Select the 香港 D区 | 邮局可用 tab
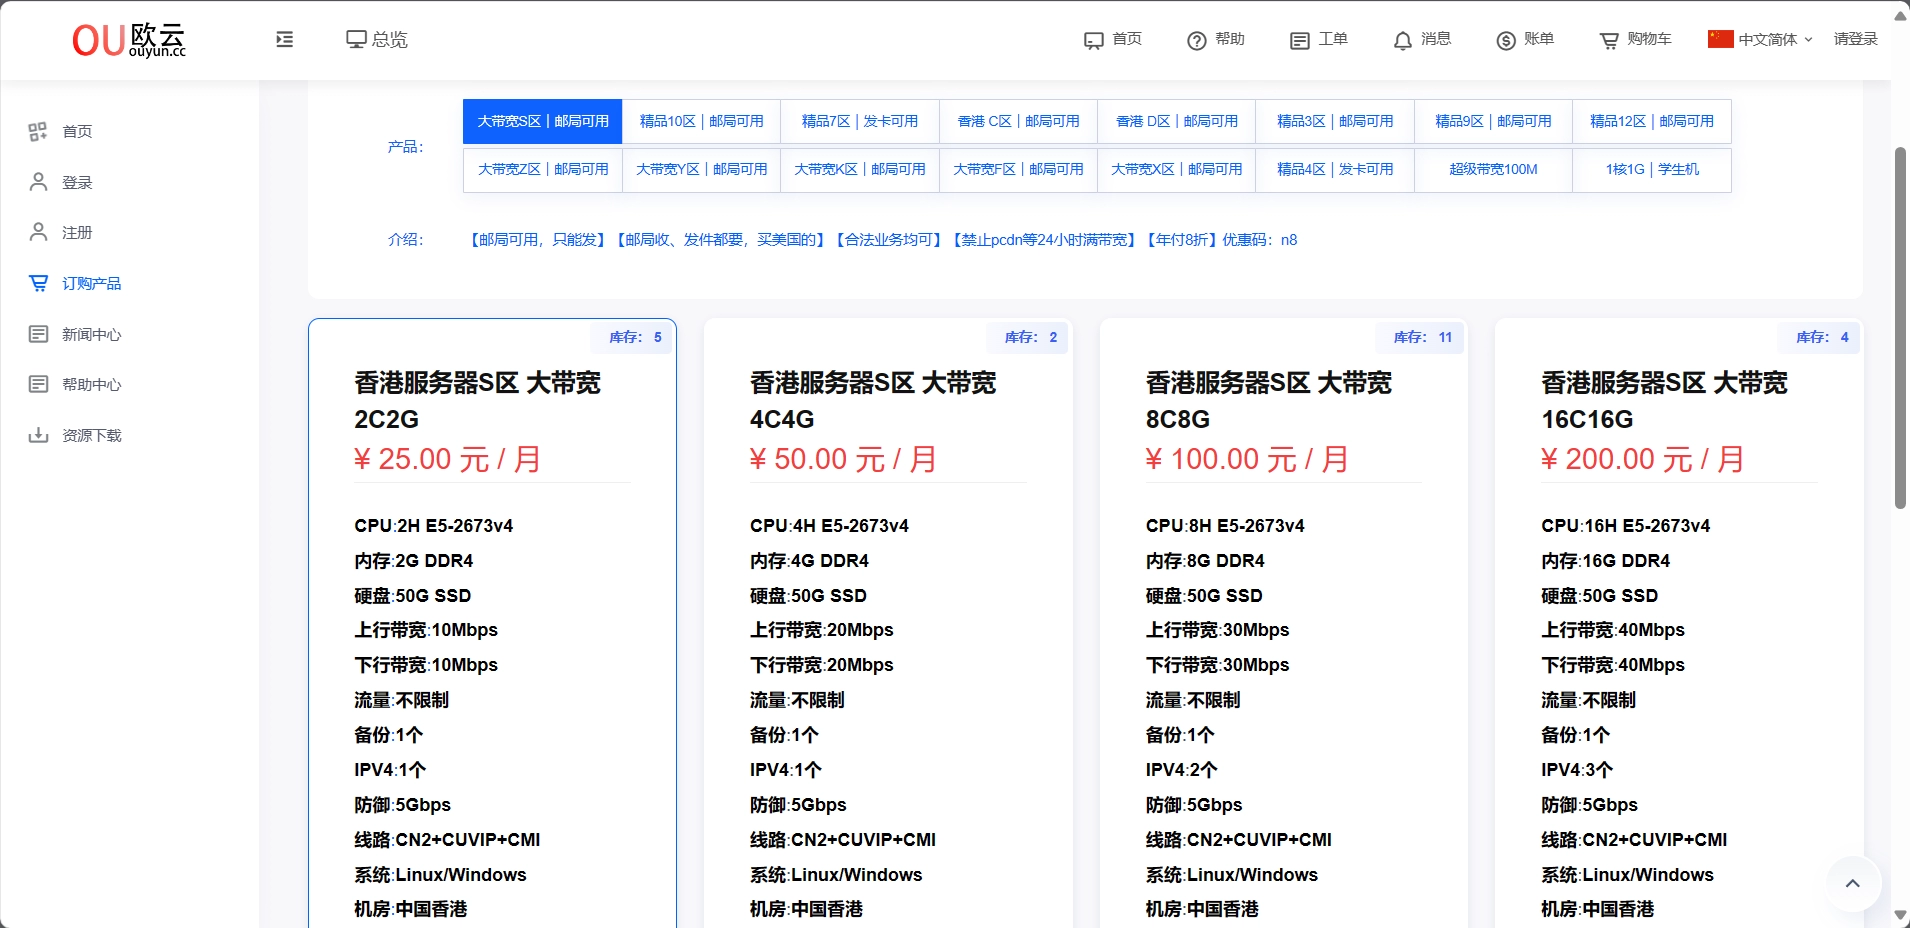This screenshot has width=1910, height=928. (x=1176, y=121)
